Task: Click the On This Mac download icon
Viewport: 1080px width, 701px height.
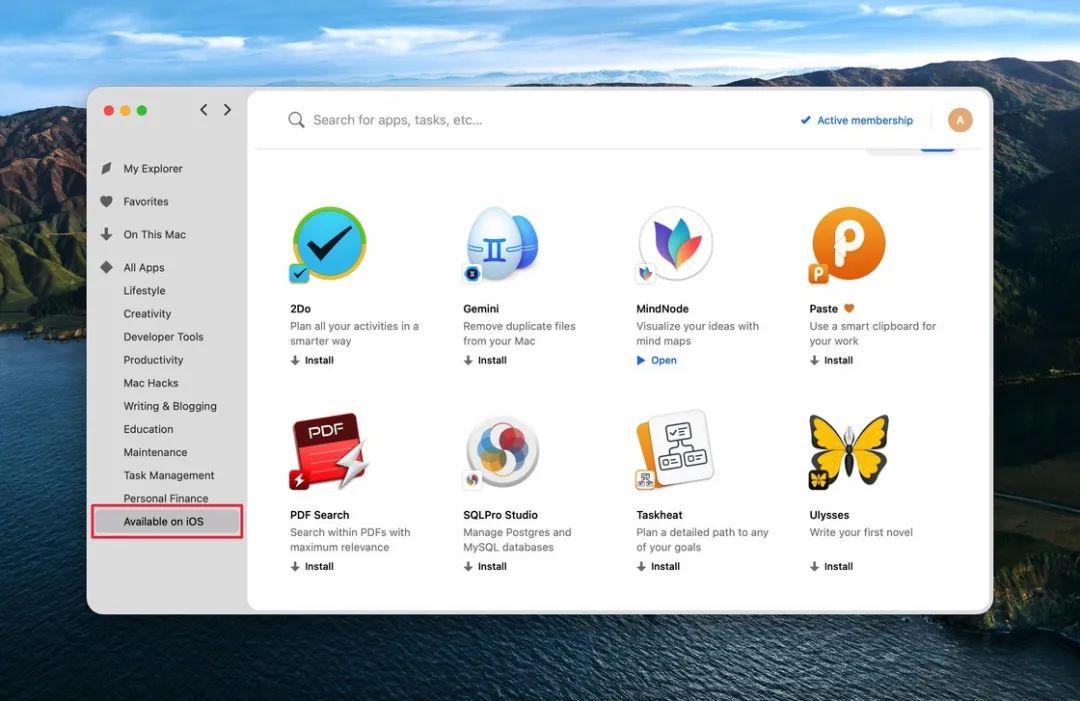Action: 106,234
